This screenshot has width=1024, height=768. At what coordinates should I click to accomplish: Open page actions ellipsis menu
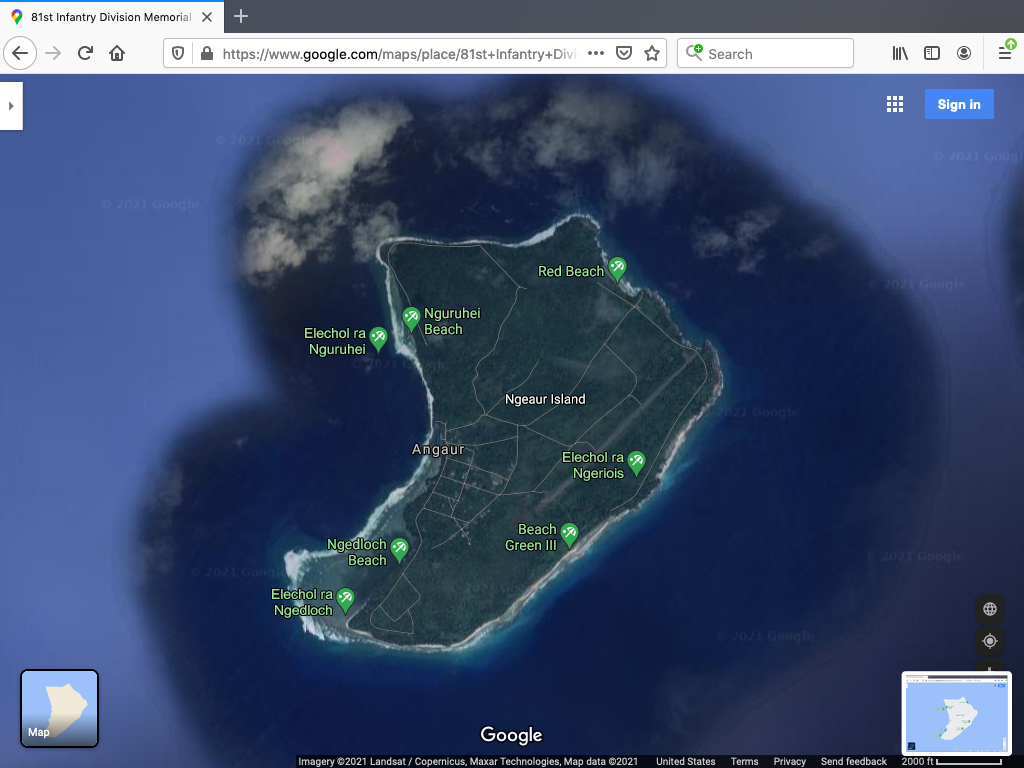pos(596,54)
